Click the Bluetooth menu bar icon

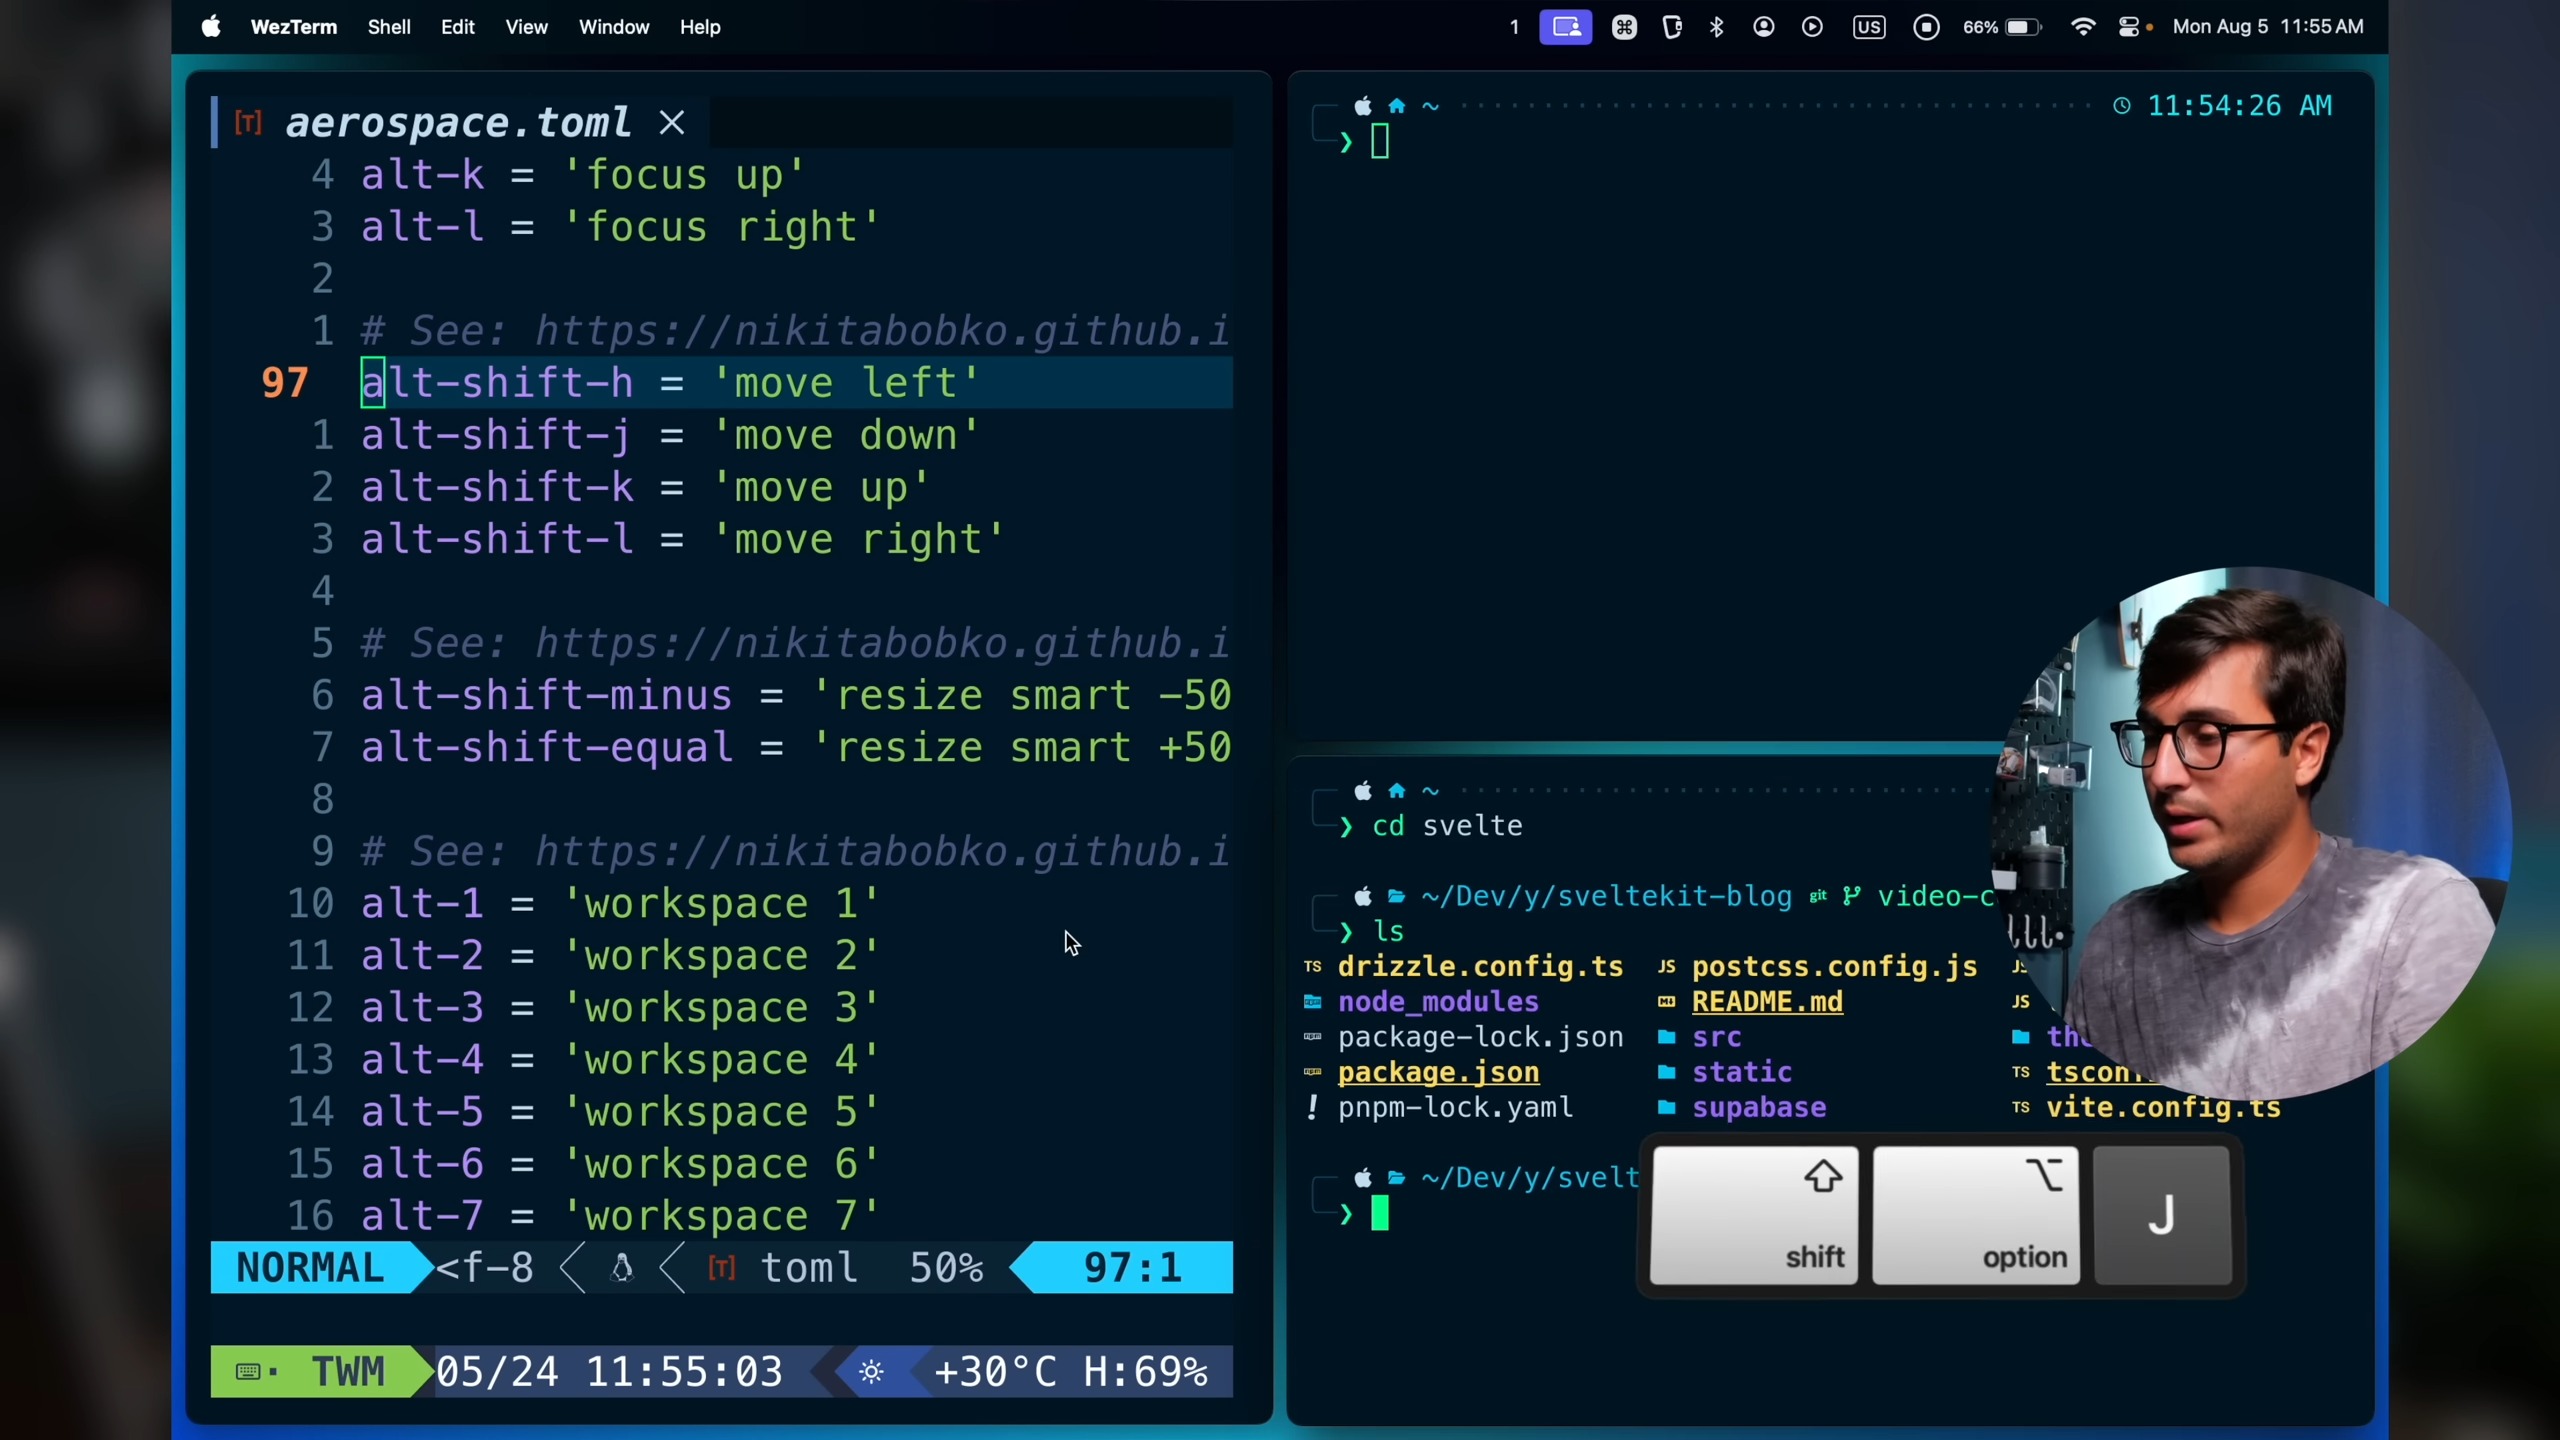[x=1717, y=27]
